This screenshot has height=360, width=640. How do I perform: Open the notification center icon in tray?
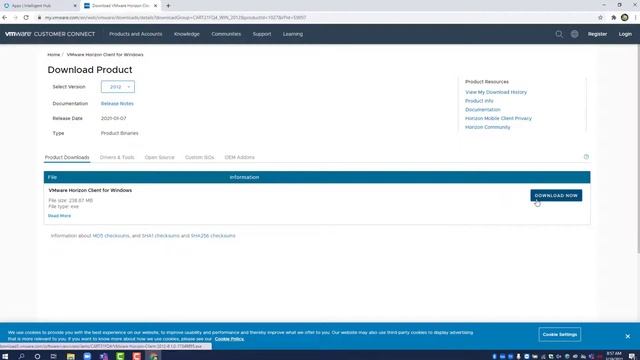click(632, 356)
